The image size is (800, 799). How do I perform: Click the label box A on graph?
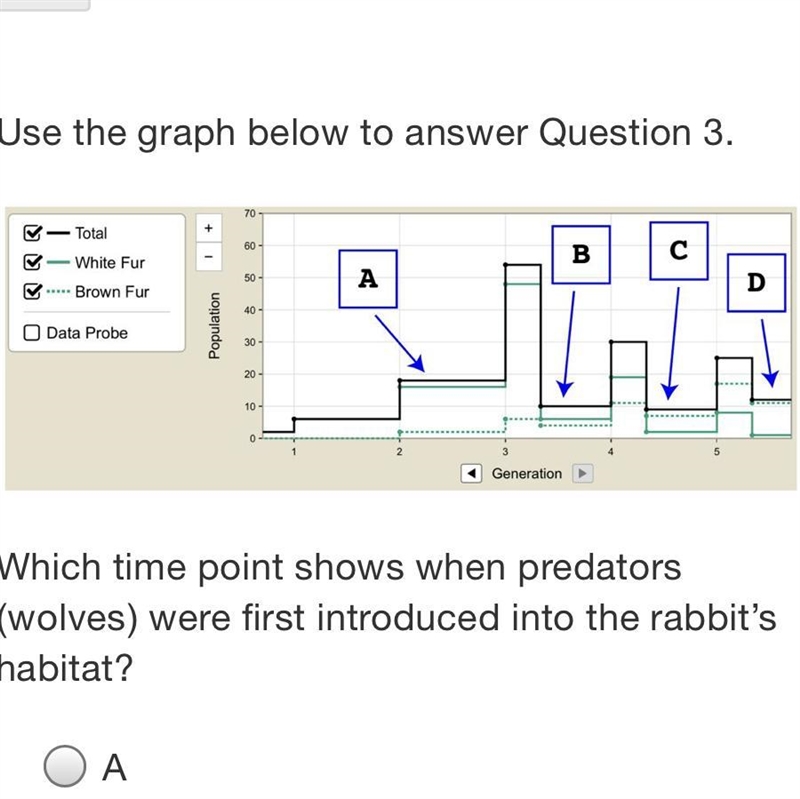[x=368, y=279]
